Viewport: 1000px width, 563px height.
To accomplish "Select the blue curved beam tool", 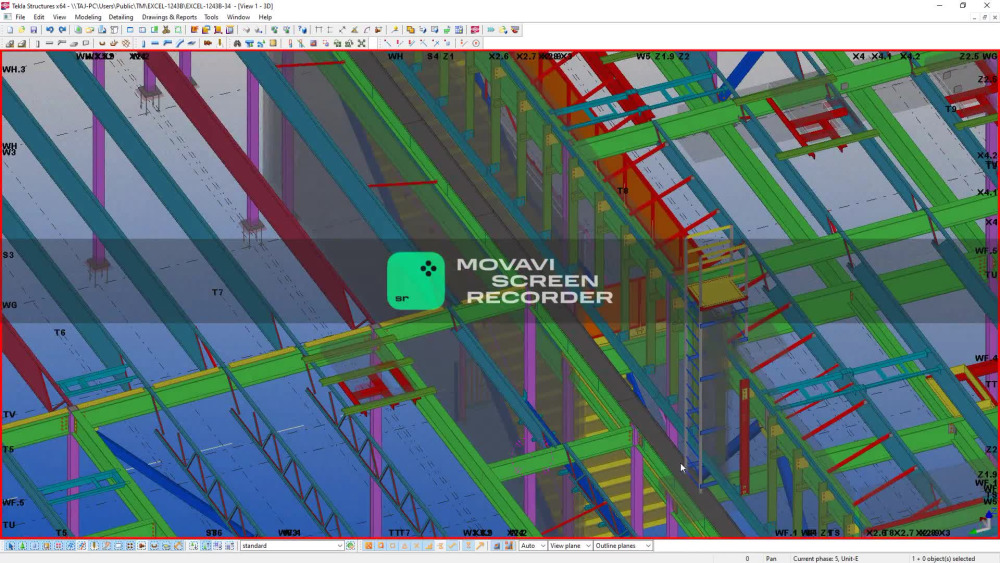I will [x=179, y=43].
